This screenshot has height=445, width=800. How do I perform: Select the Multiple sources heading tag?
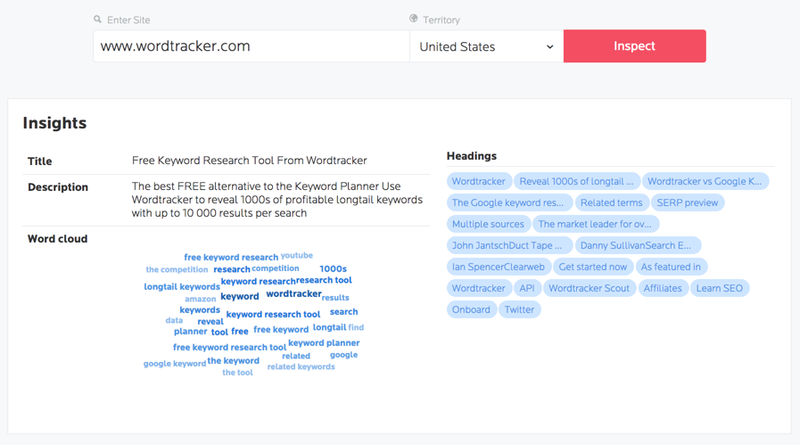[x=488, y=224]
